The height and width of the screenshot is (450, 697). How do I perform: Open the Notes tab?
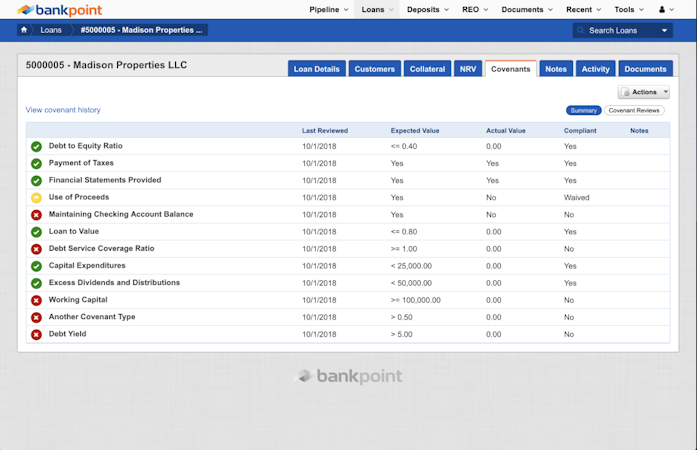point(556,69)
